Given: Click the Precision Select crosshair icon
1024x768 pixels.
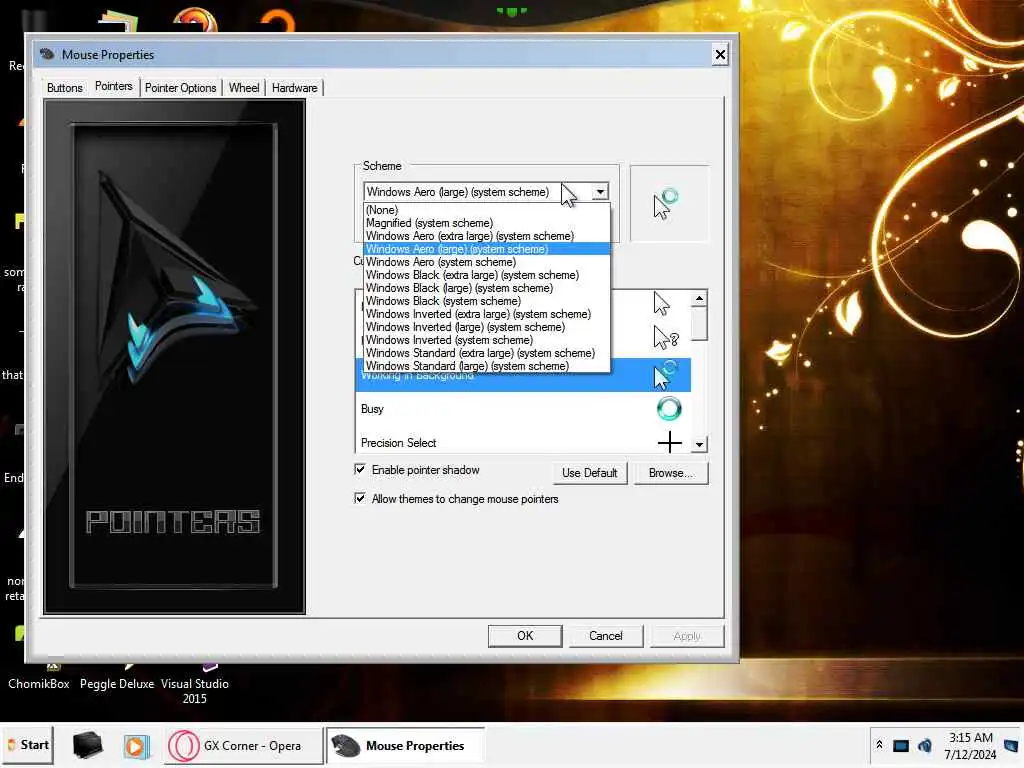Looking at the screenshot, I should click(x=669, y=442).
